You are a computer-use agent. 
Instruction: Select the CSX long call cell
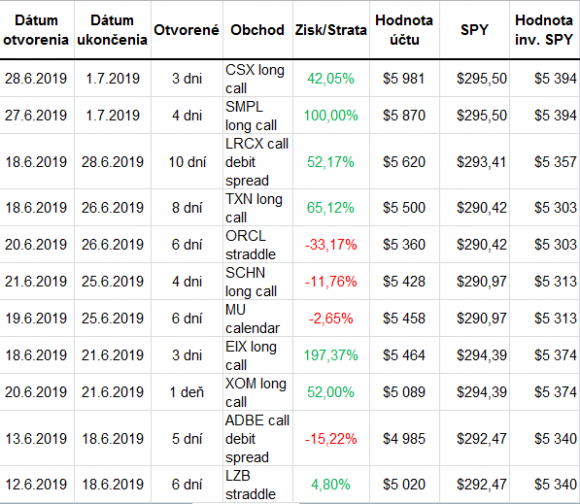[x=258, y=78]
